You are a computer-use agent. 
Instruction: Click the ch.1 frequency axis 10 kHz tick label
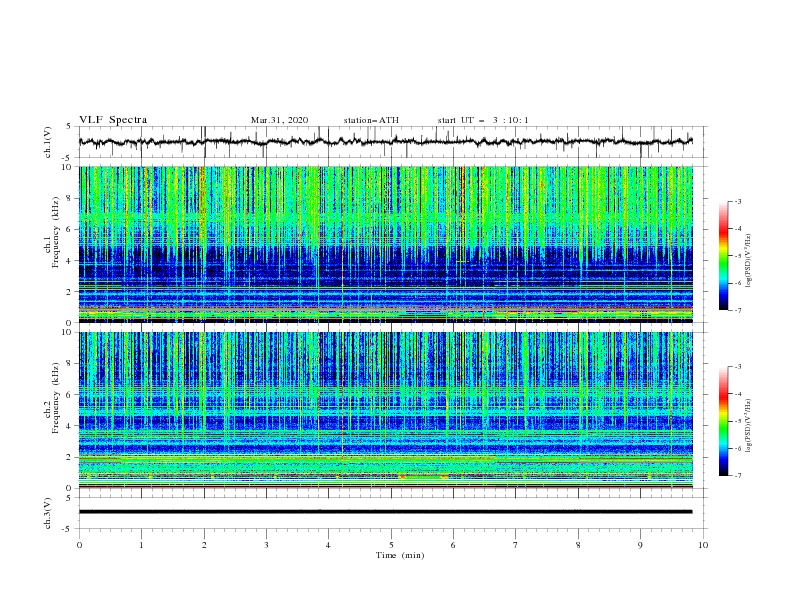click(67, 167)
